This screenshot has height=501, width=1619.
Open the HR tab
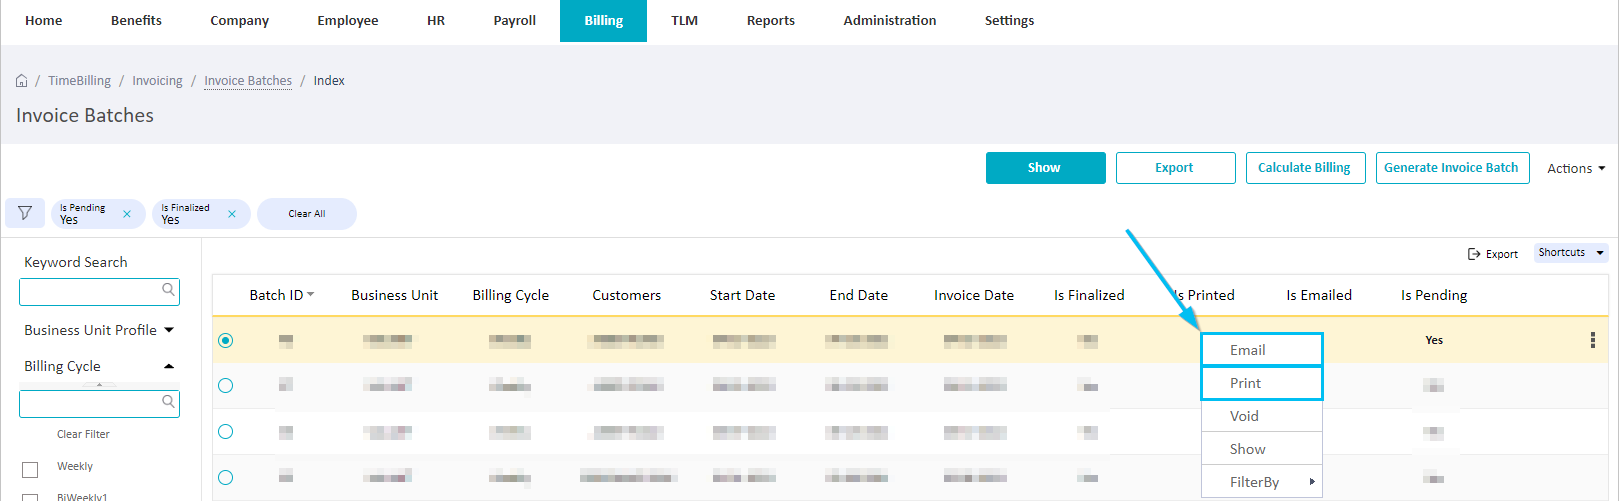pyautogui.click(x=436, y=21)
